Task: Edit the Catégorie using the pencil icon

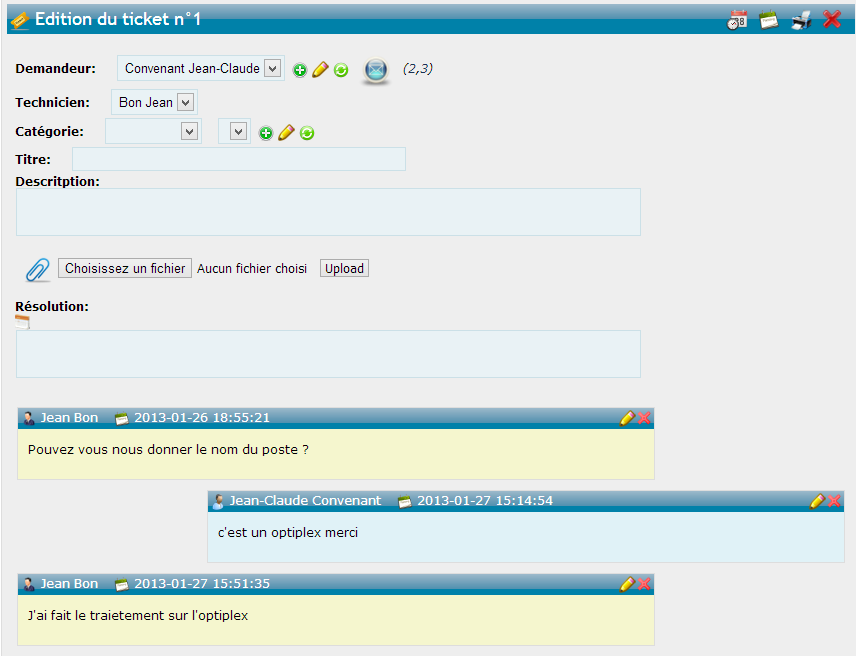Action: (286, 133)
